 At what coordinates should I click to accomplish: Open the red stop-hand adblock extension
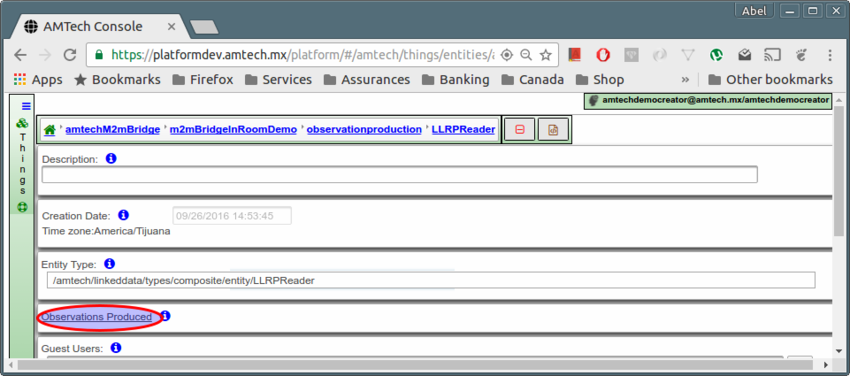click(x=603, y=55)
